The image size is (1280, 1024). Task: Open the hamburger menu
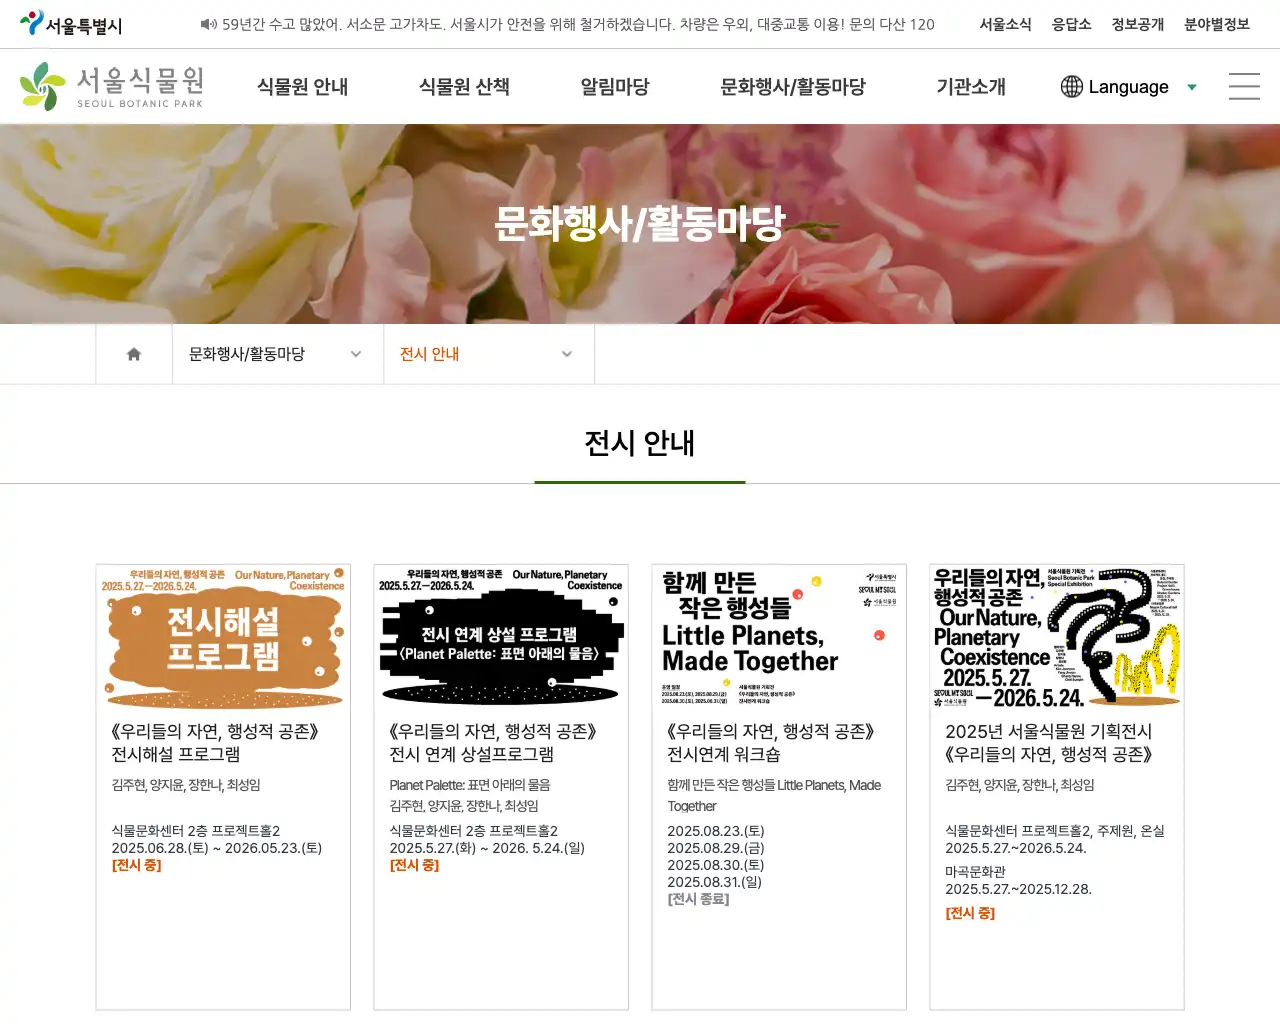coord(1243,87)
